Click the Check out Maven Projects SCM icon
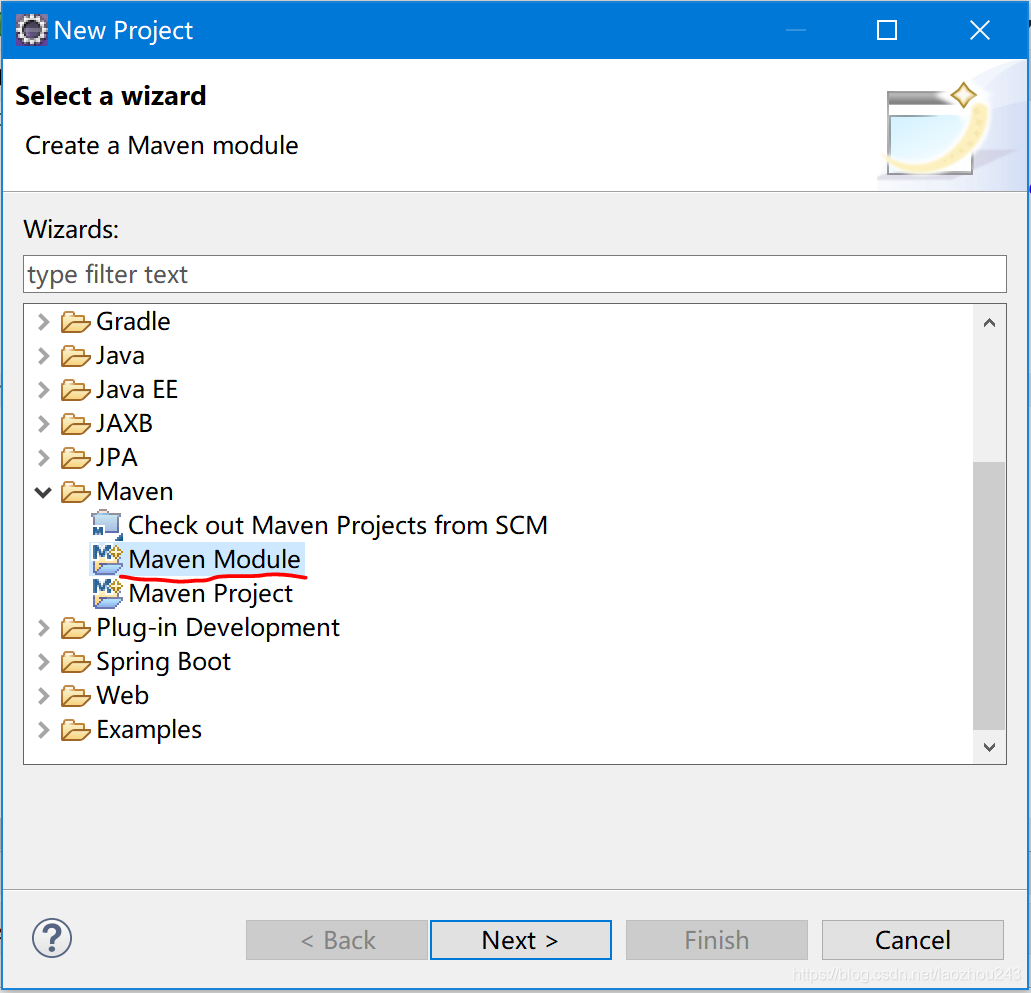 (x=107, y=525)
